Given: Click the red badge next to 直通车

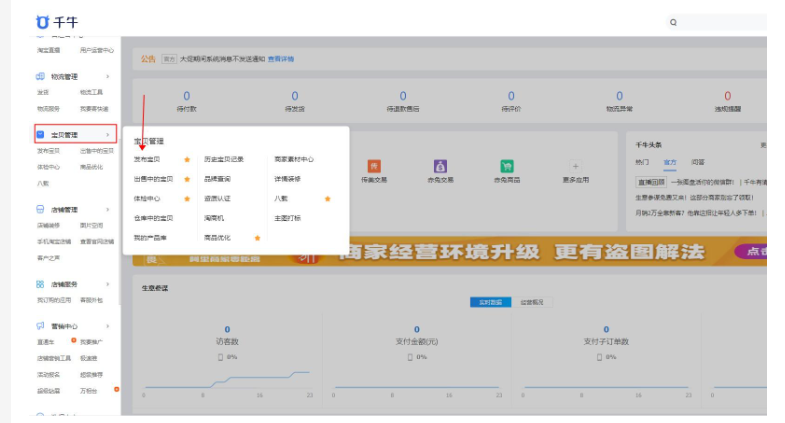Looking at the screenshot, I should click(x=74, y=340).
